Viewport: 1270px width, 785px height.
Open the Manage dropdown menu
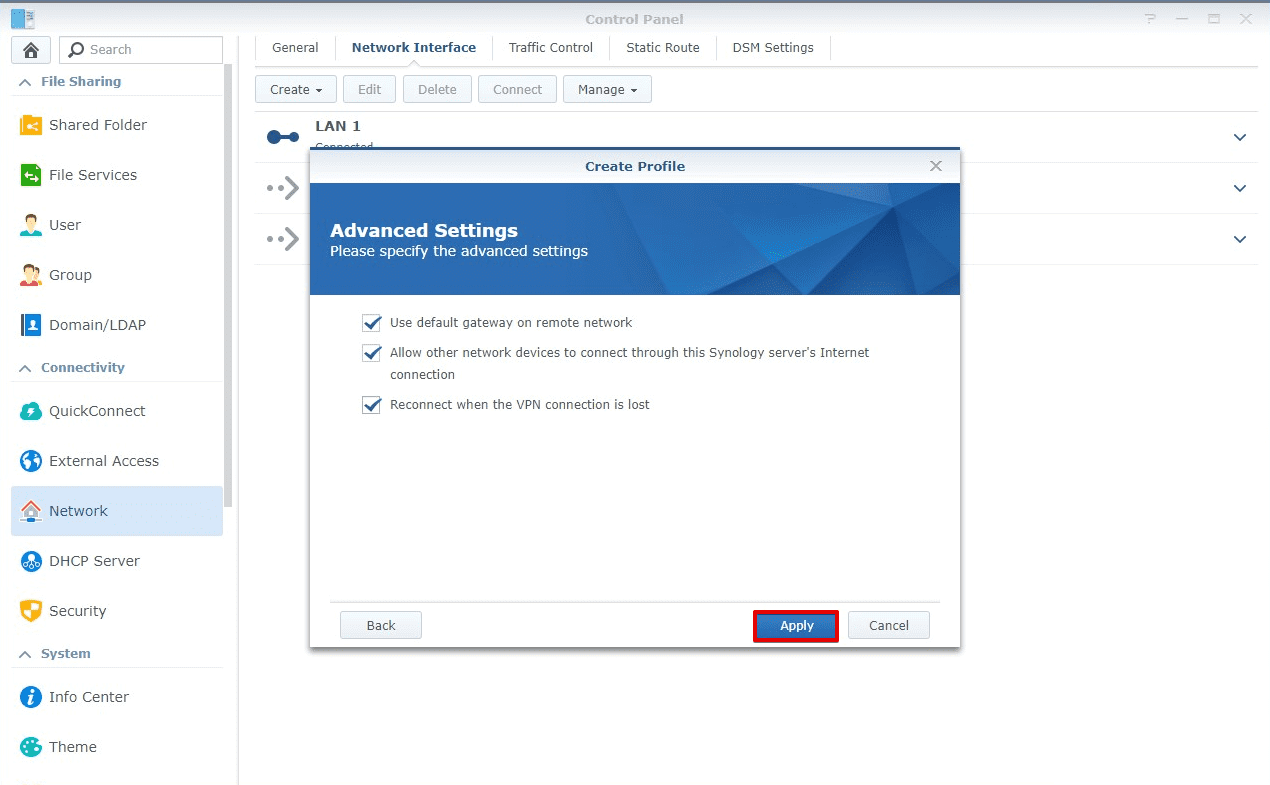pos(607,89)
